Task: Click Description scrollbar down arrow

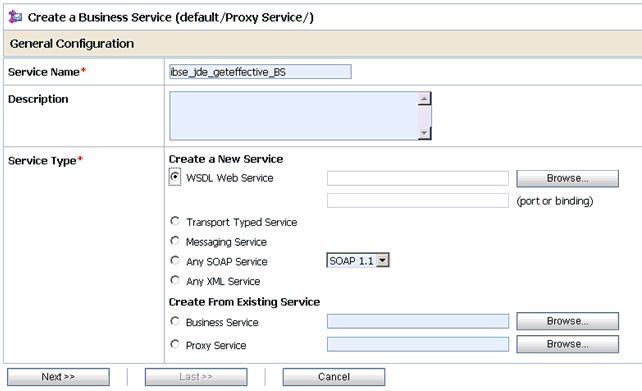Action: [424, 133]
